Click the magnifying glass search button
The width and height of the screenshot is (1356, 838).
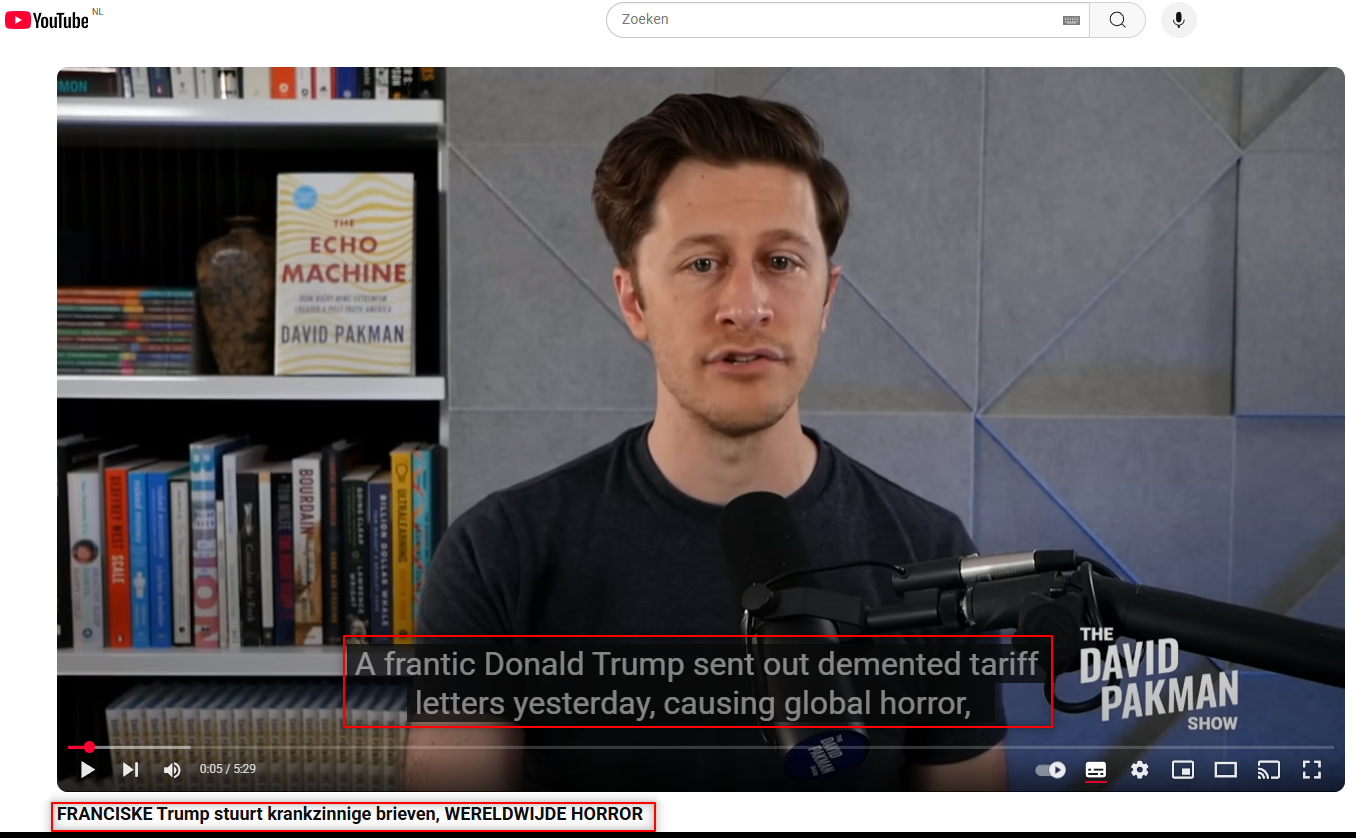(x=1117, y=20)
